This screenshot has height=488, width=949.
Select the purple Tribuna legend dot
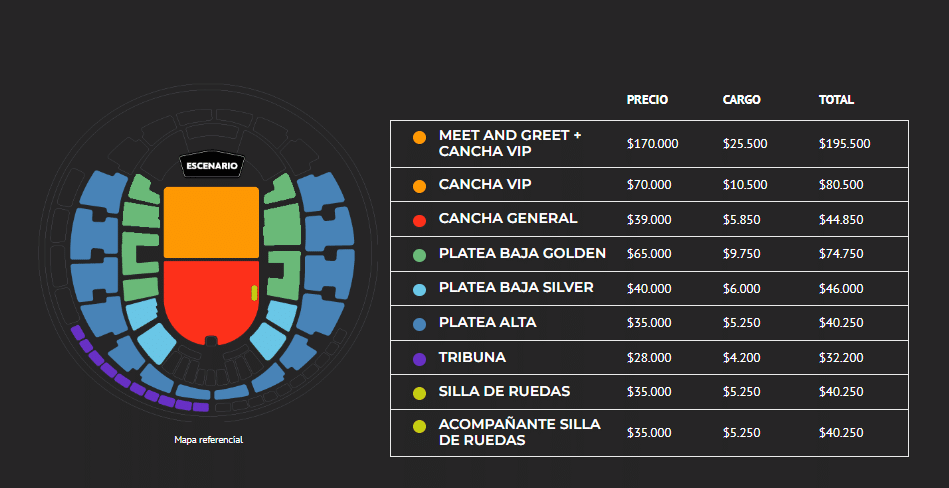pos(419,359)
